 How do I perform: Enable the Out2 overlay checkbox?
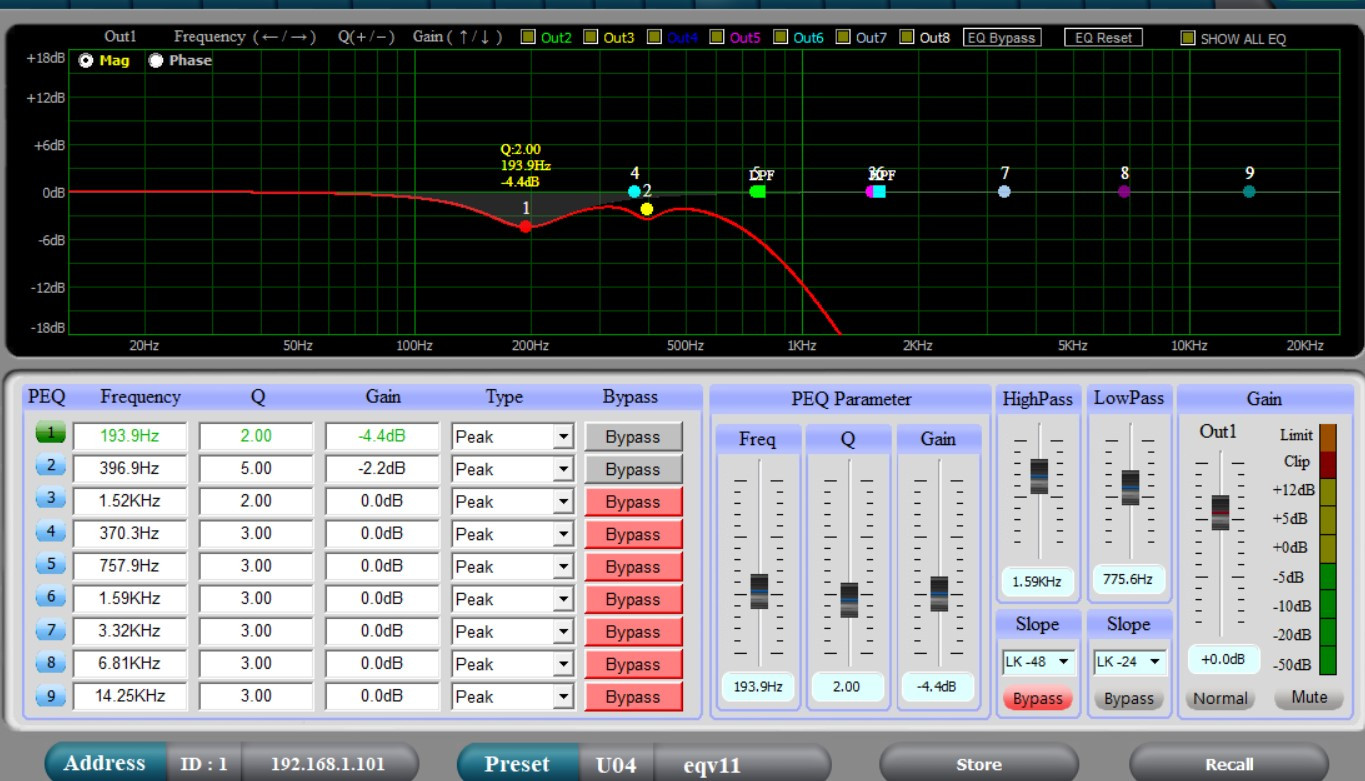point(528,38)
